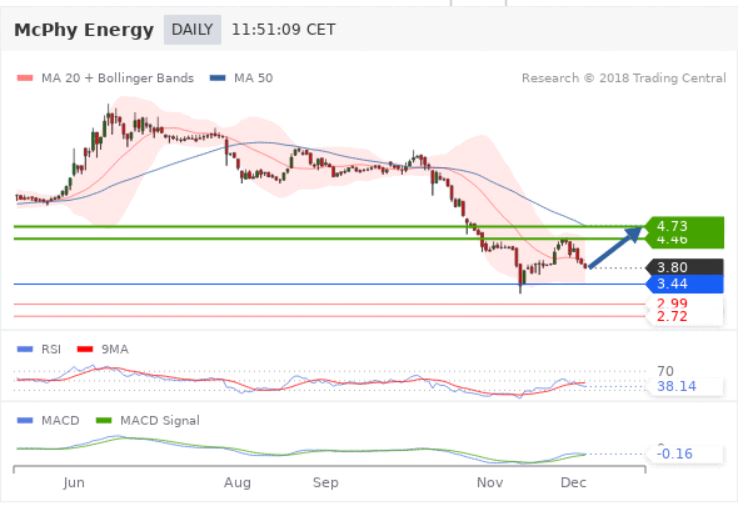The height and width of the screenshot is (519, 748).
Task: Click the MACD legend label
Action: click(60, 420)
